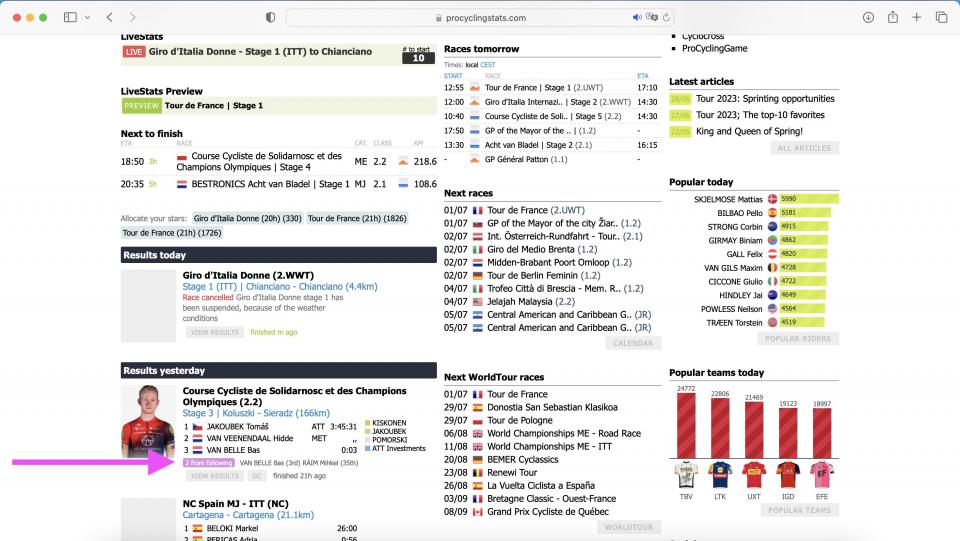Open Acht van Bladel Stage 2 (2.1)
This screenshot has height=541, width=960.
coord(538,145)
